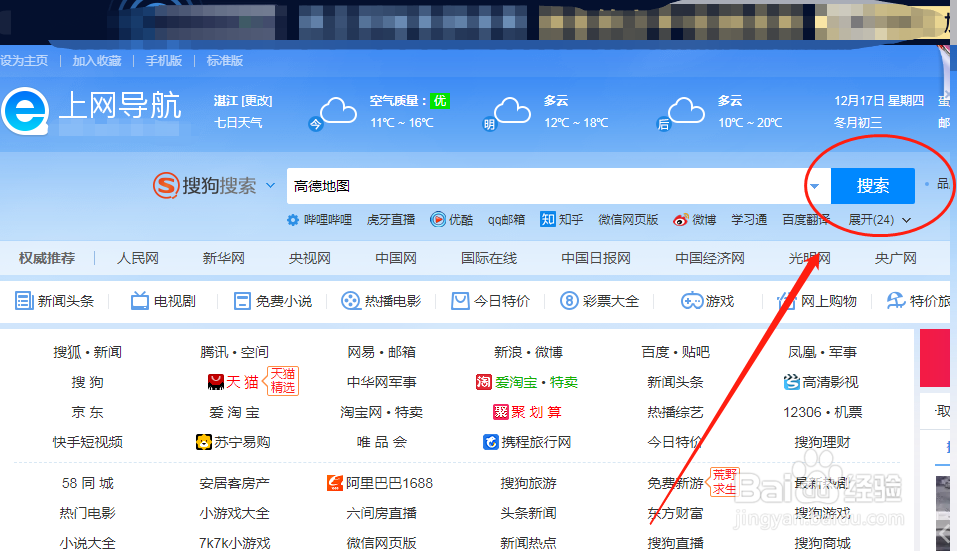Open 百度 • 贴吧 link
The width and height of the screenshot is (957, 551).
[x=676, y=352]
